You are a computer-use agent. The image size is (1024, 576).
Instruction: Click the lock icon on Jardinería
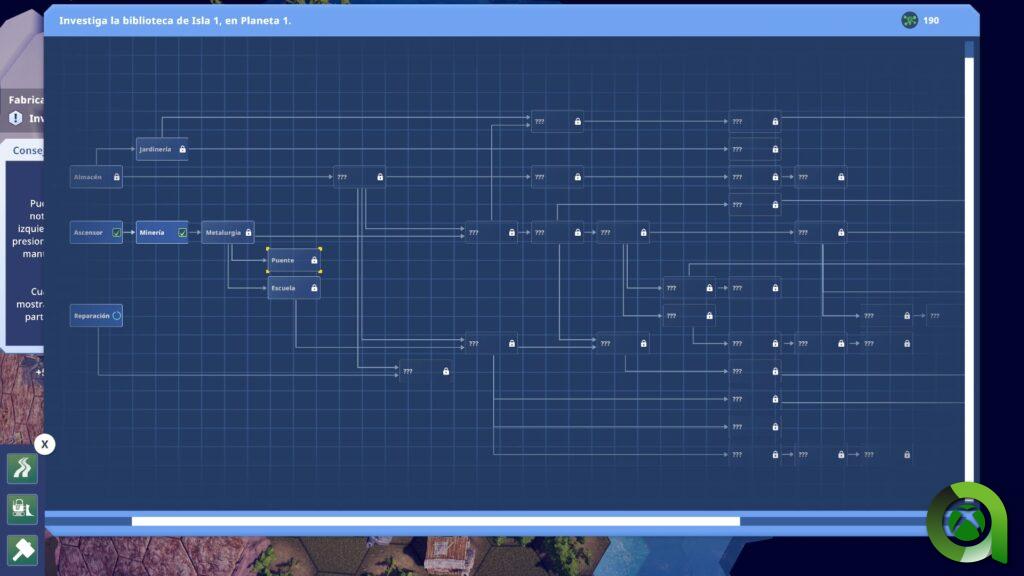click(x=182, y=149)
